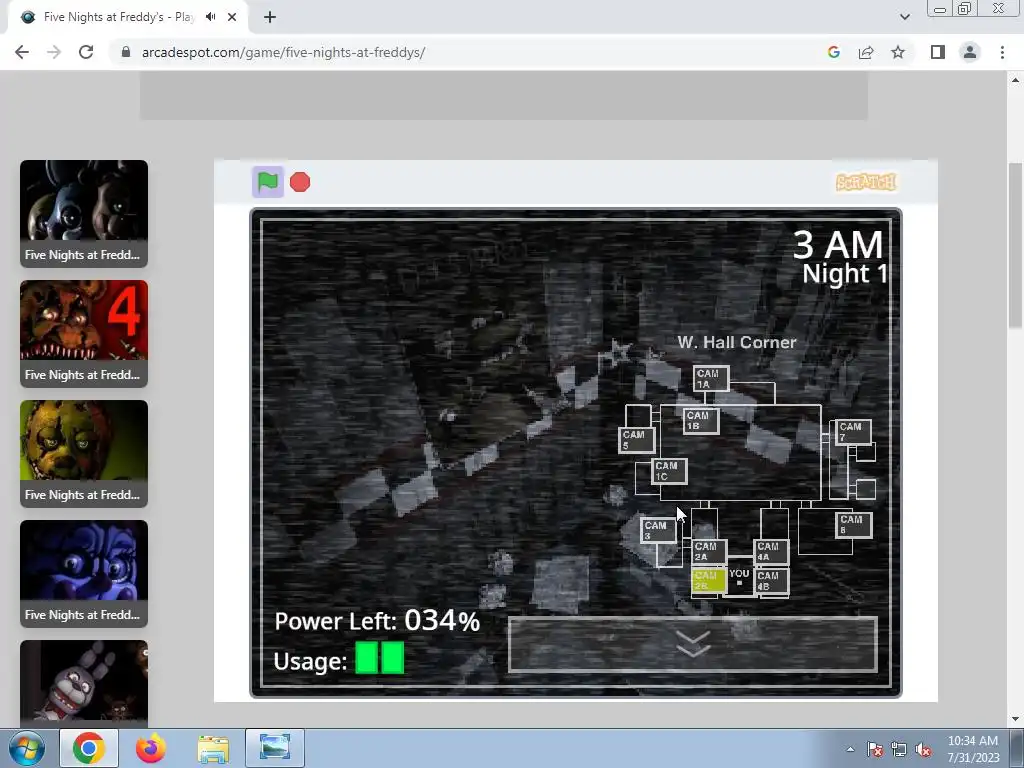Screen dimensions: 1024x768
Task: Open File Explorer from taskbar
Action: coord(213,748)
